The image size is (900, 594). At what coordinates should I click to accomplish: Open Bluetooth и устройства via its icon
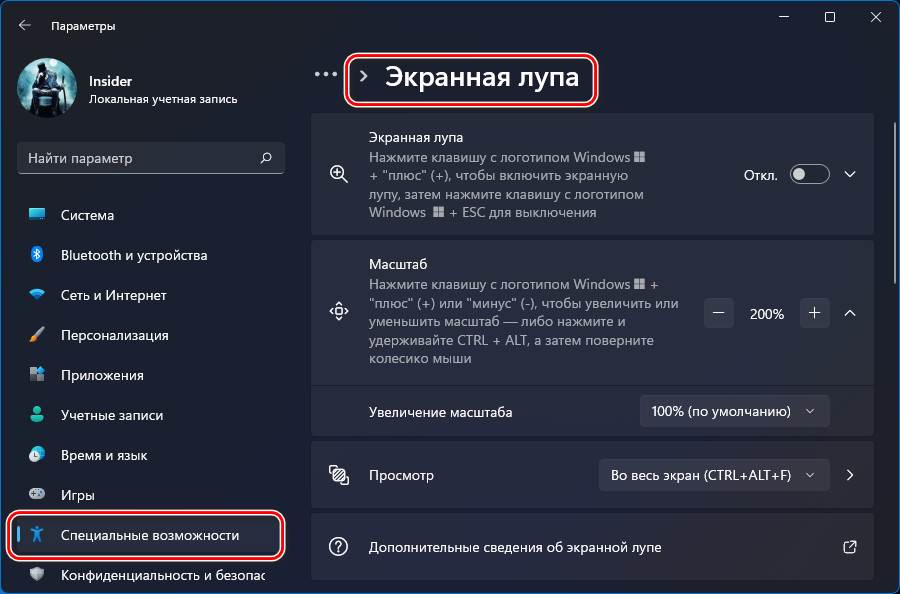(x=37, y=254)
